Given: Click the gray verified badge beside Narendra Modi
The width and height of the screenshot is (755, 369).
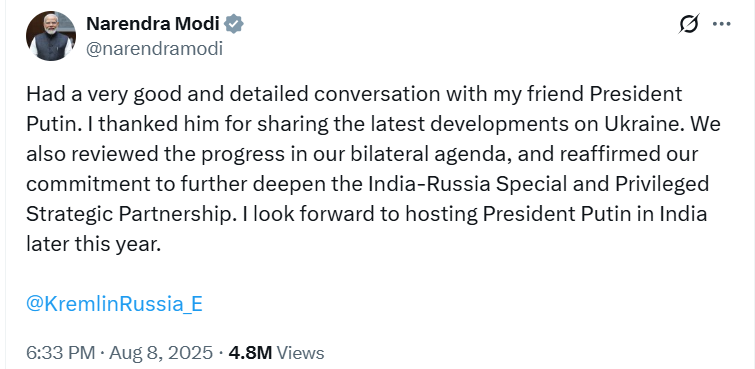Looking at the screenshot, I should [234, 24].
